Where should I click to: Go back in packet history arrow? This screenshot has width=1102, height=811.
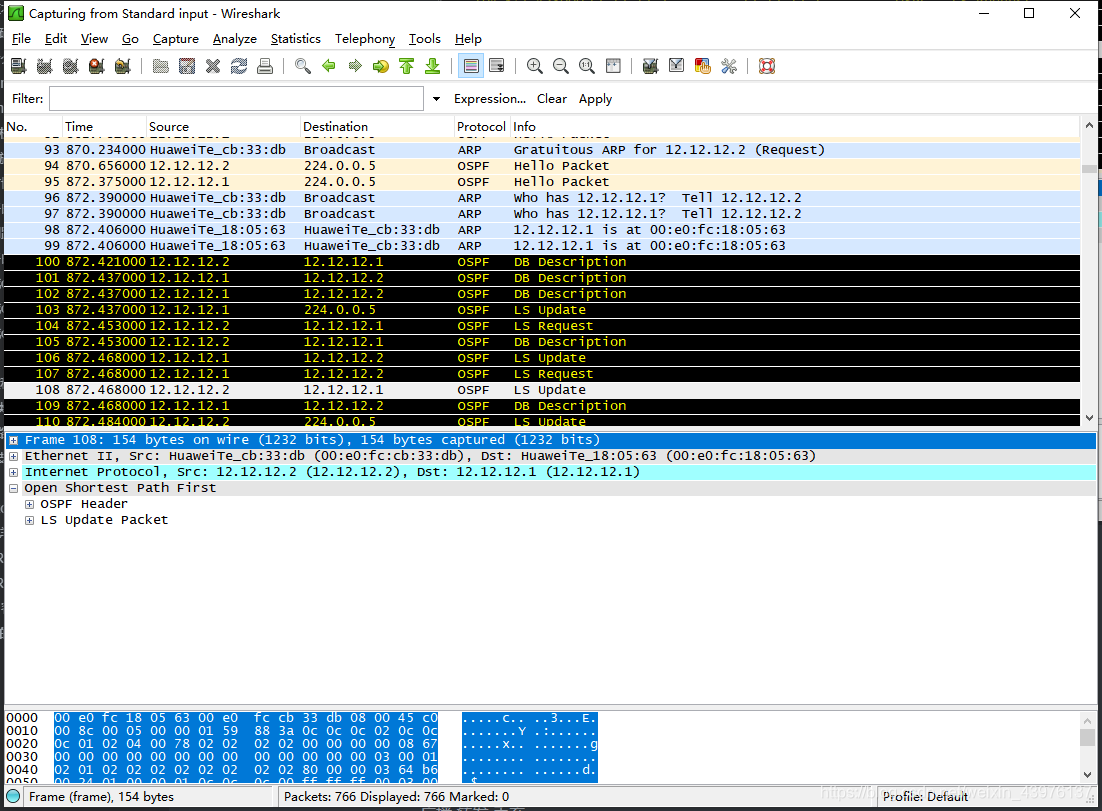coord(329,66)
